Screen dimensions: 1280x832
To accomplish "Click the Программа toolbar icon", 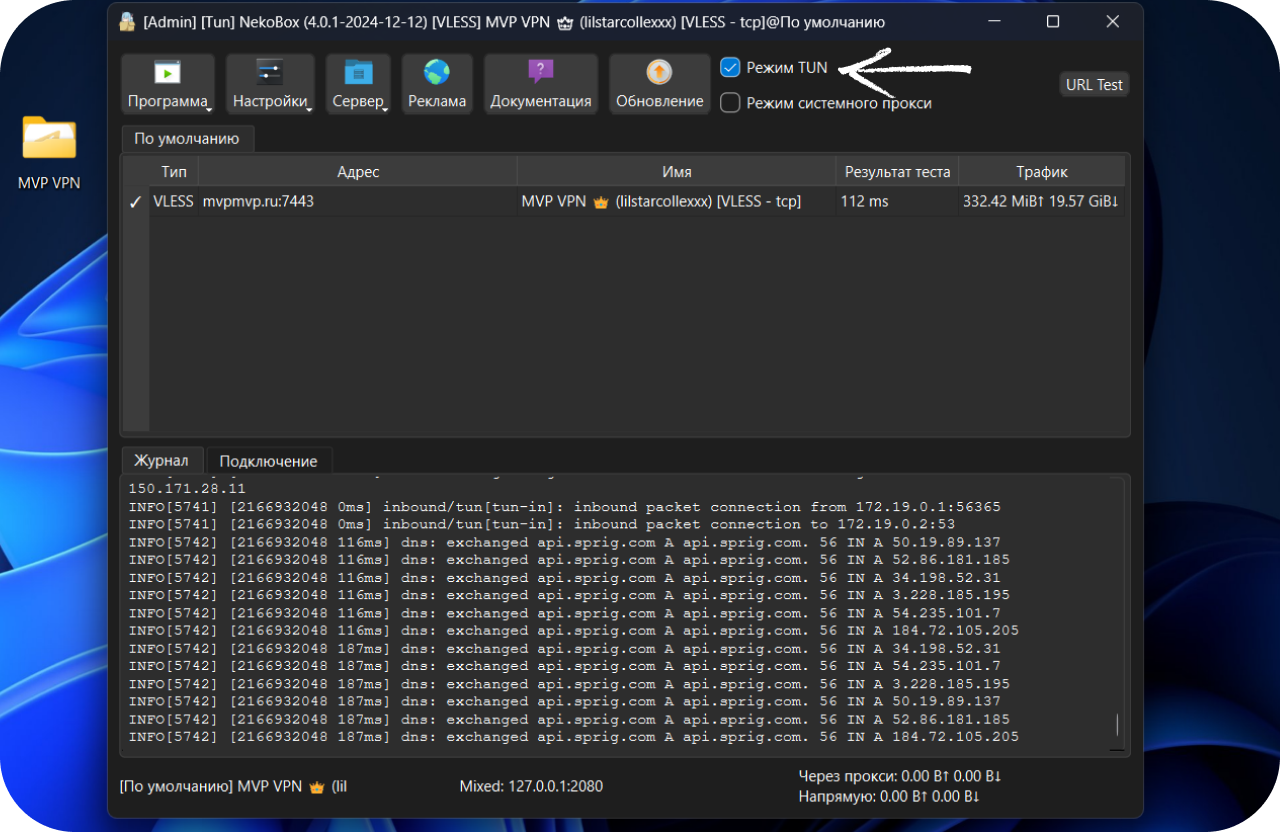I will pos(167,73).
